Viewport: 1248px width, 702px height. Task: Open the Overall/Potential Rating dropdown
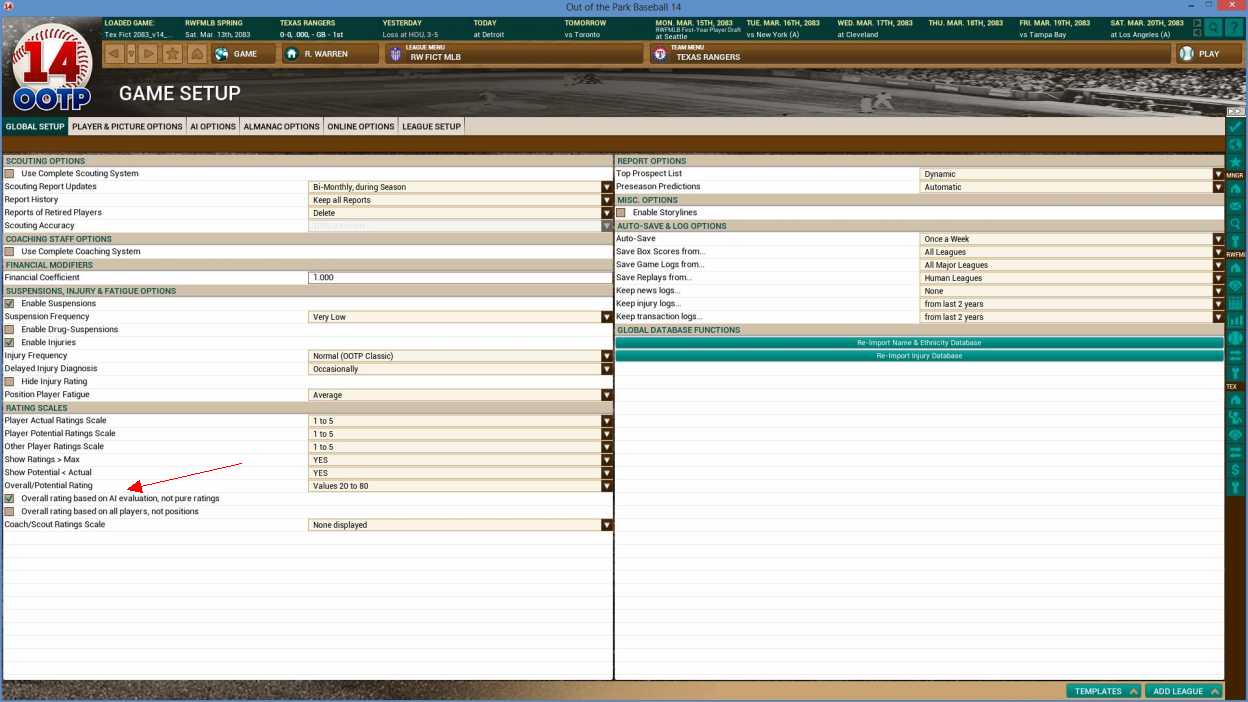pos(461,486)
